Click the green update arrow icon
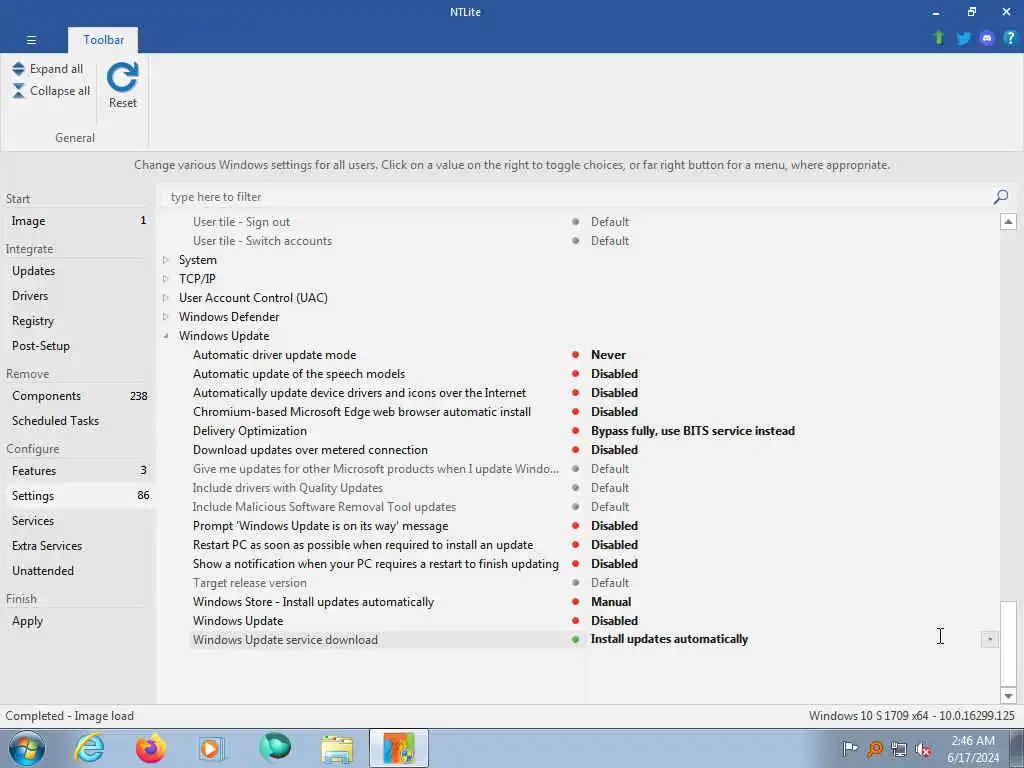The image size is (1024, 768). [x=938, y=38]
